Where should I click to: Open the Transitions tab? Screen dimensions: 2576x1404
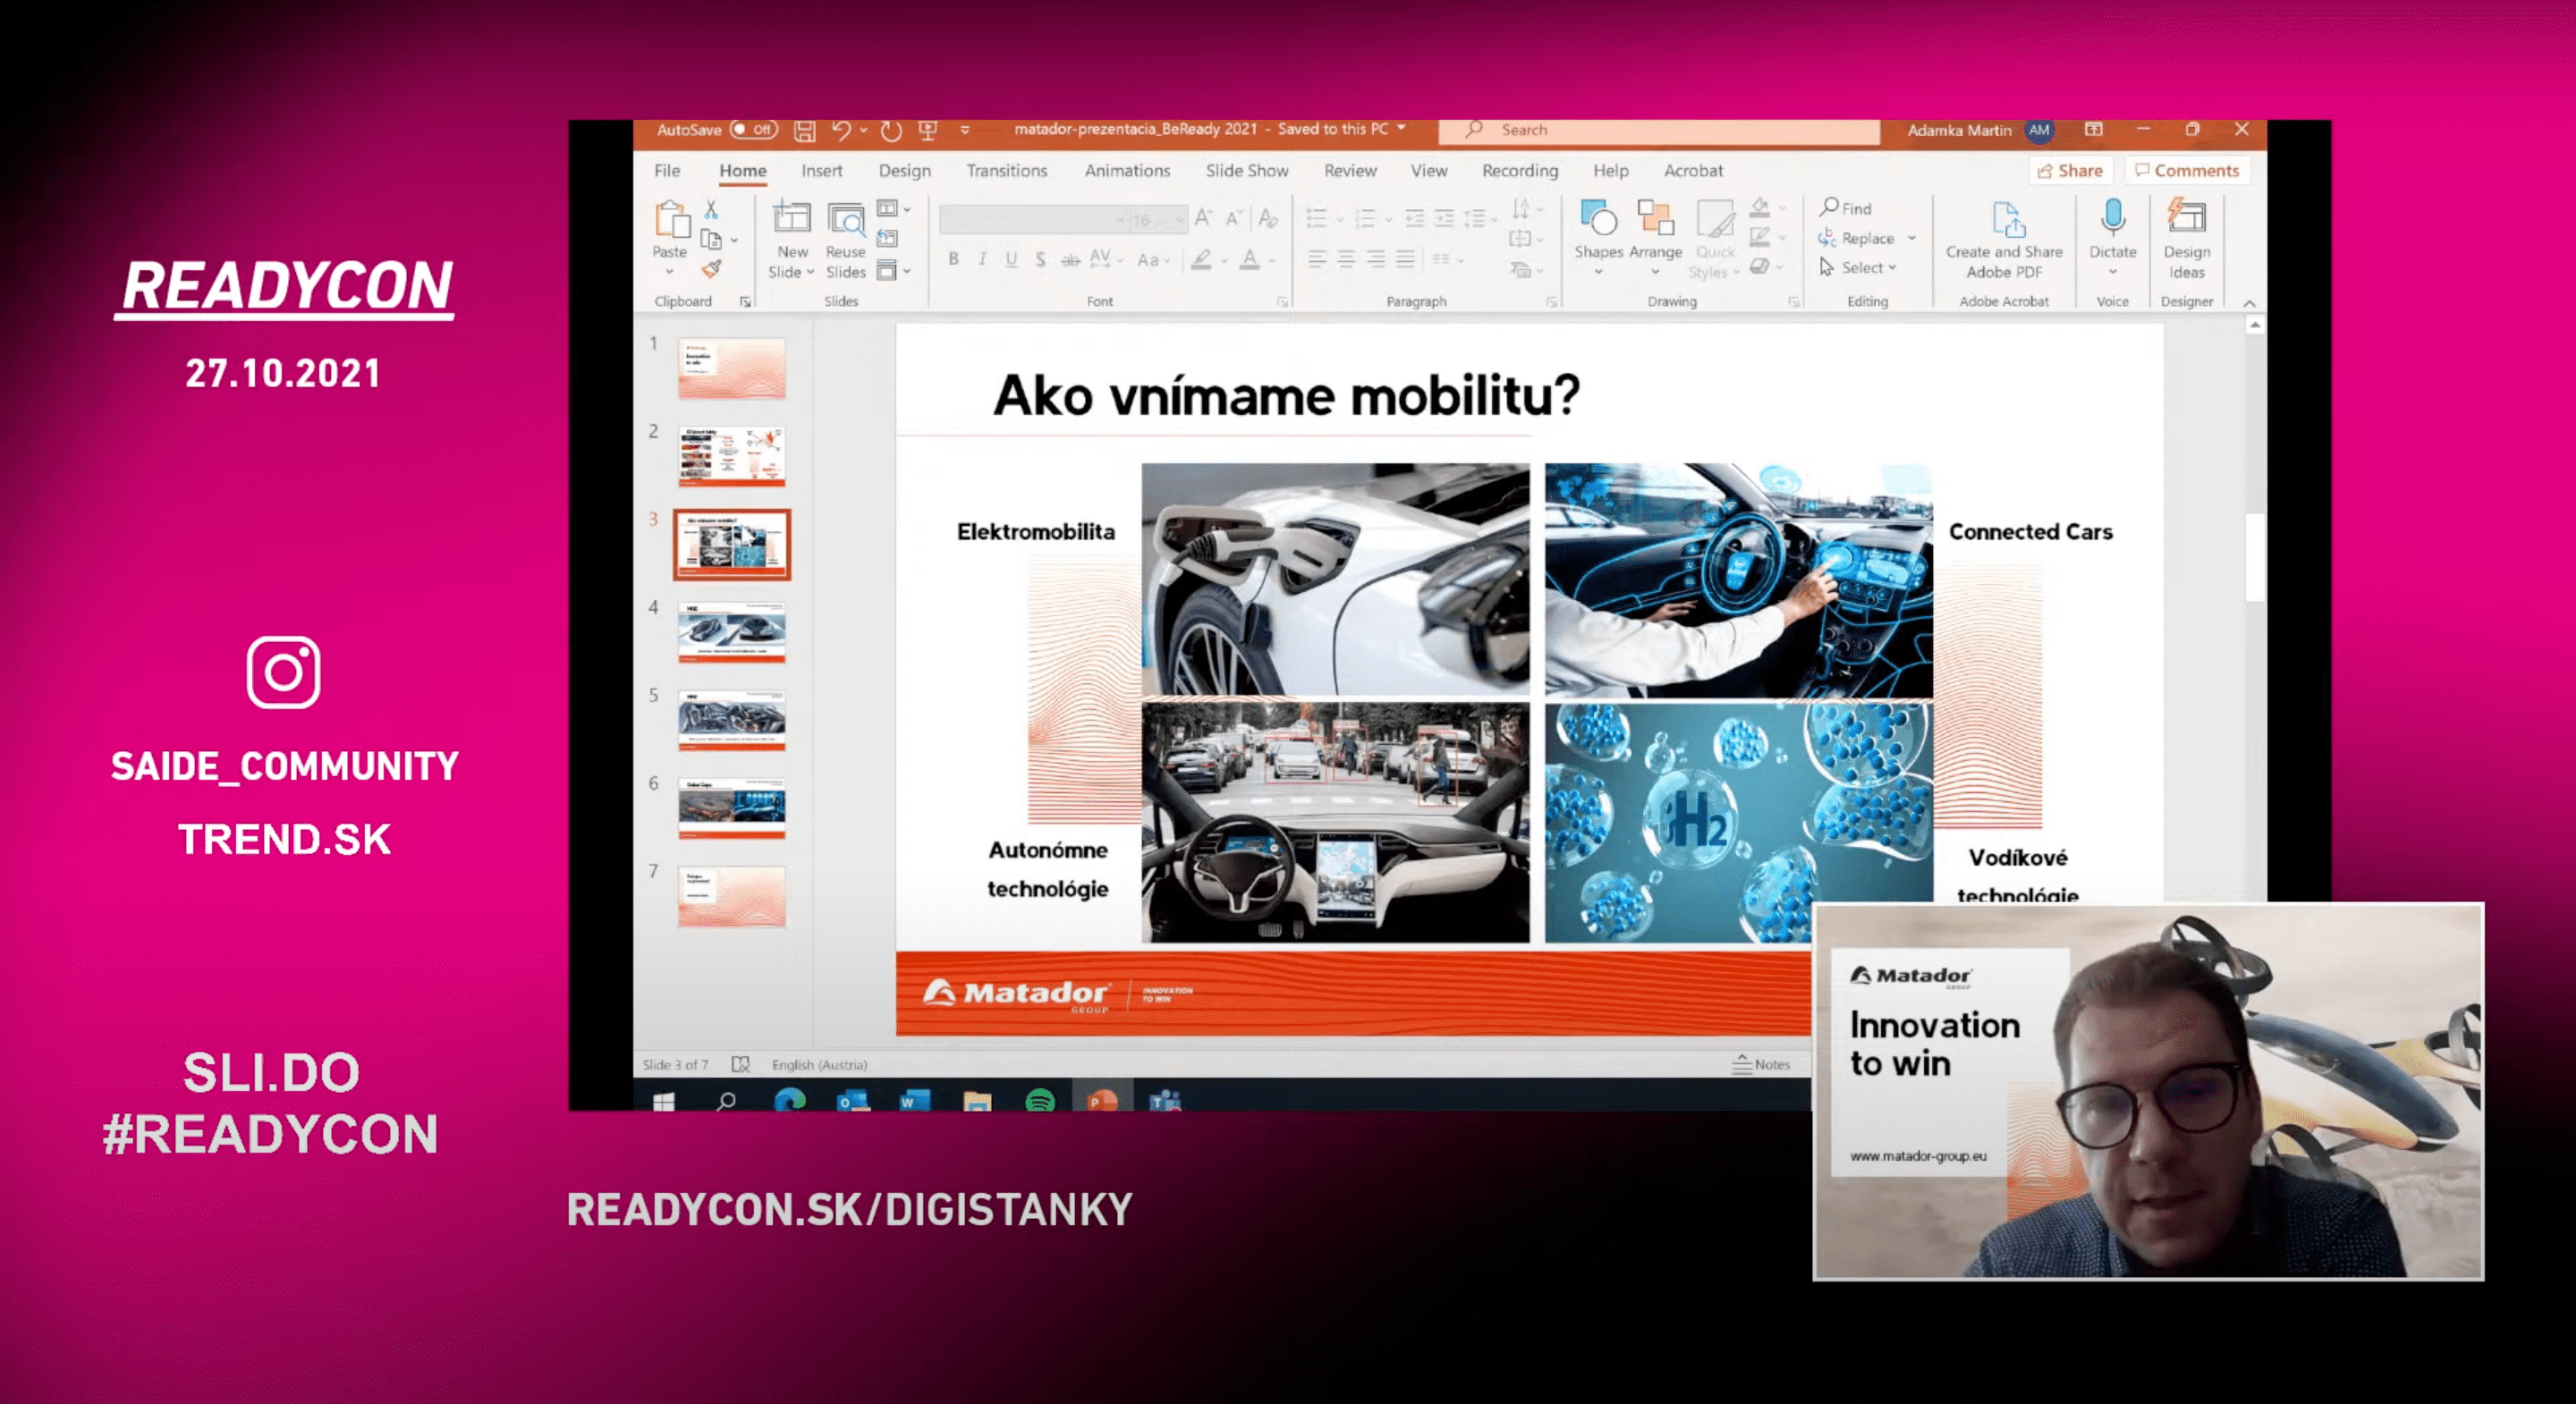[1006, 171]
